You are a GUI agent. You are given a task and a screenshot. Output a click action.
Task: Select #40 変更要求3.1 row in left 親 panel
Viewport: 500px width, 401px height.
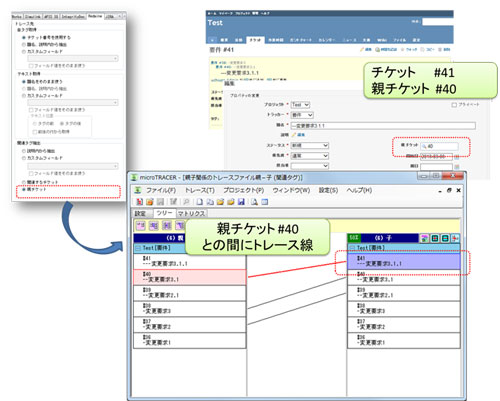coord(190,277)
